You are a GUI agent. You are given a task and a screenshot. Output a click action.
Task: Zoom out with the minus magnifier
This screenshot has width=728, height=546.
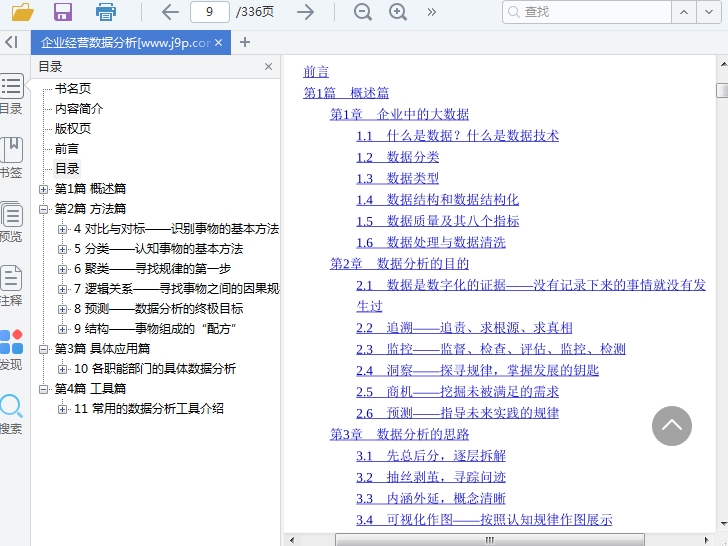pos(363,12)
